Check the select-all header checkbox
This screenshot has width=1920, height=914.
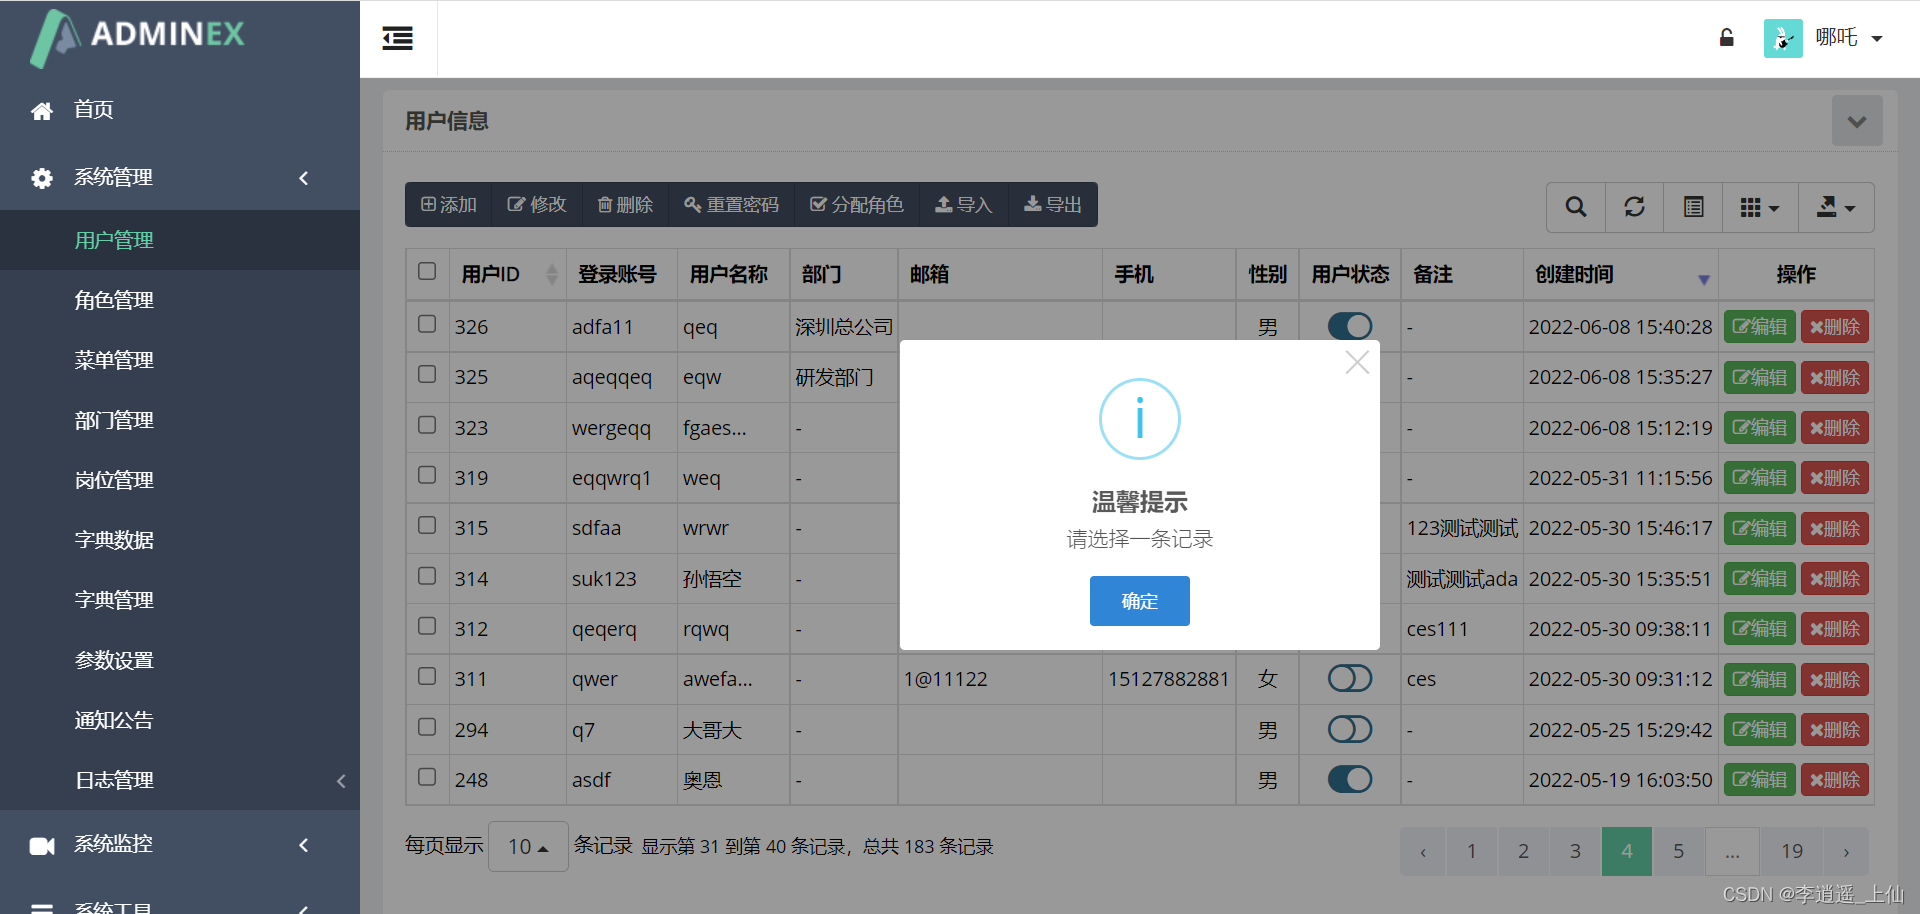point(427,272)
